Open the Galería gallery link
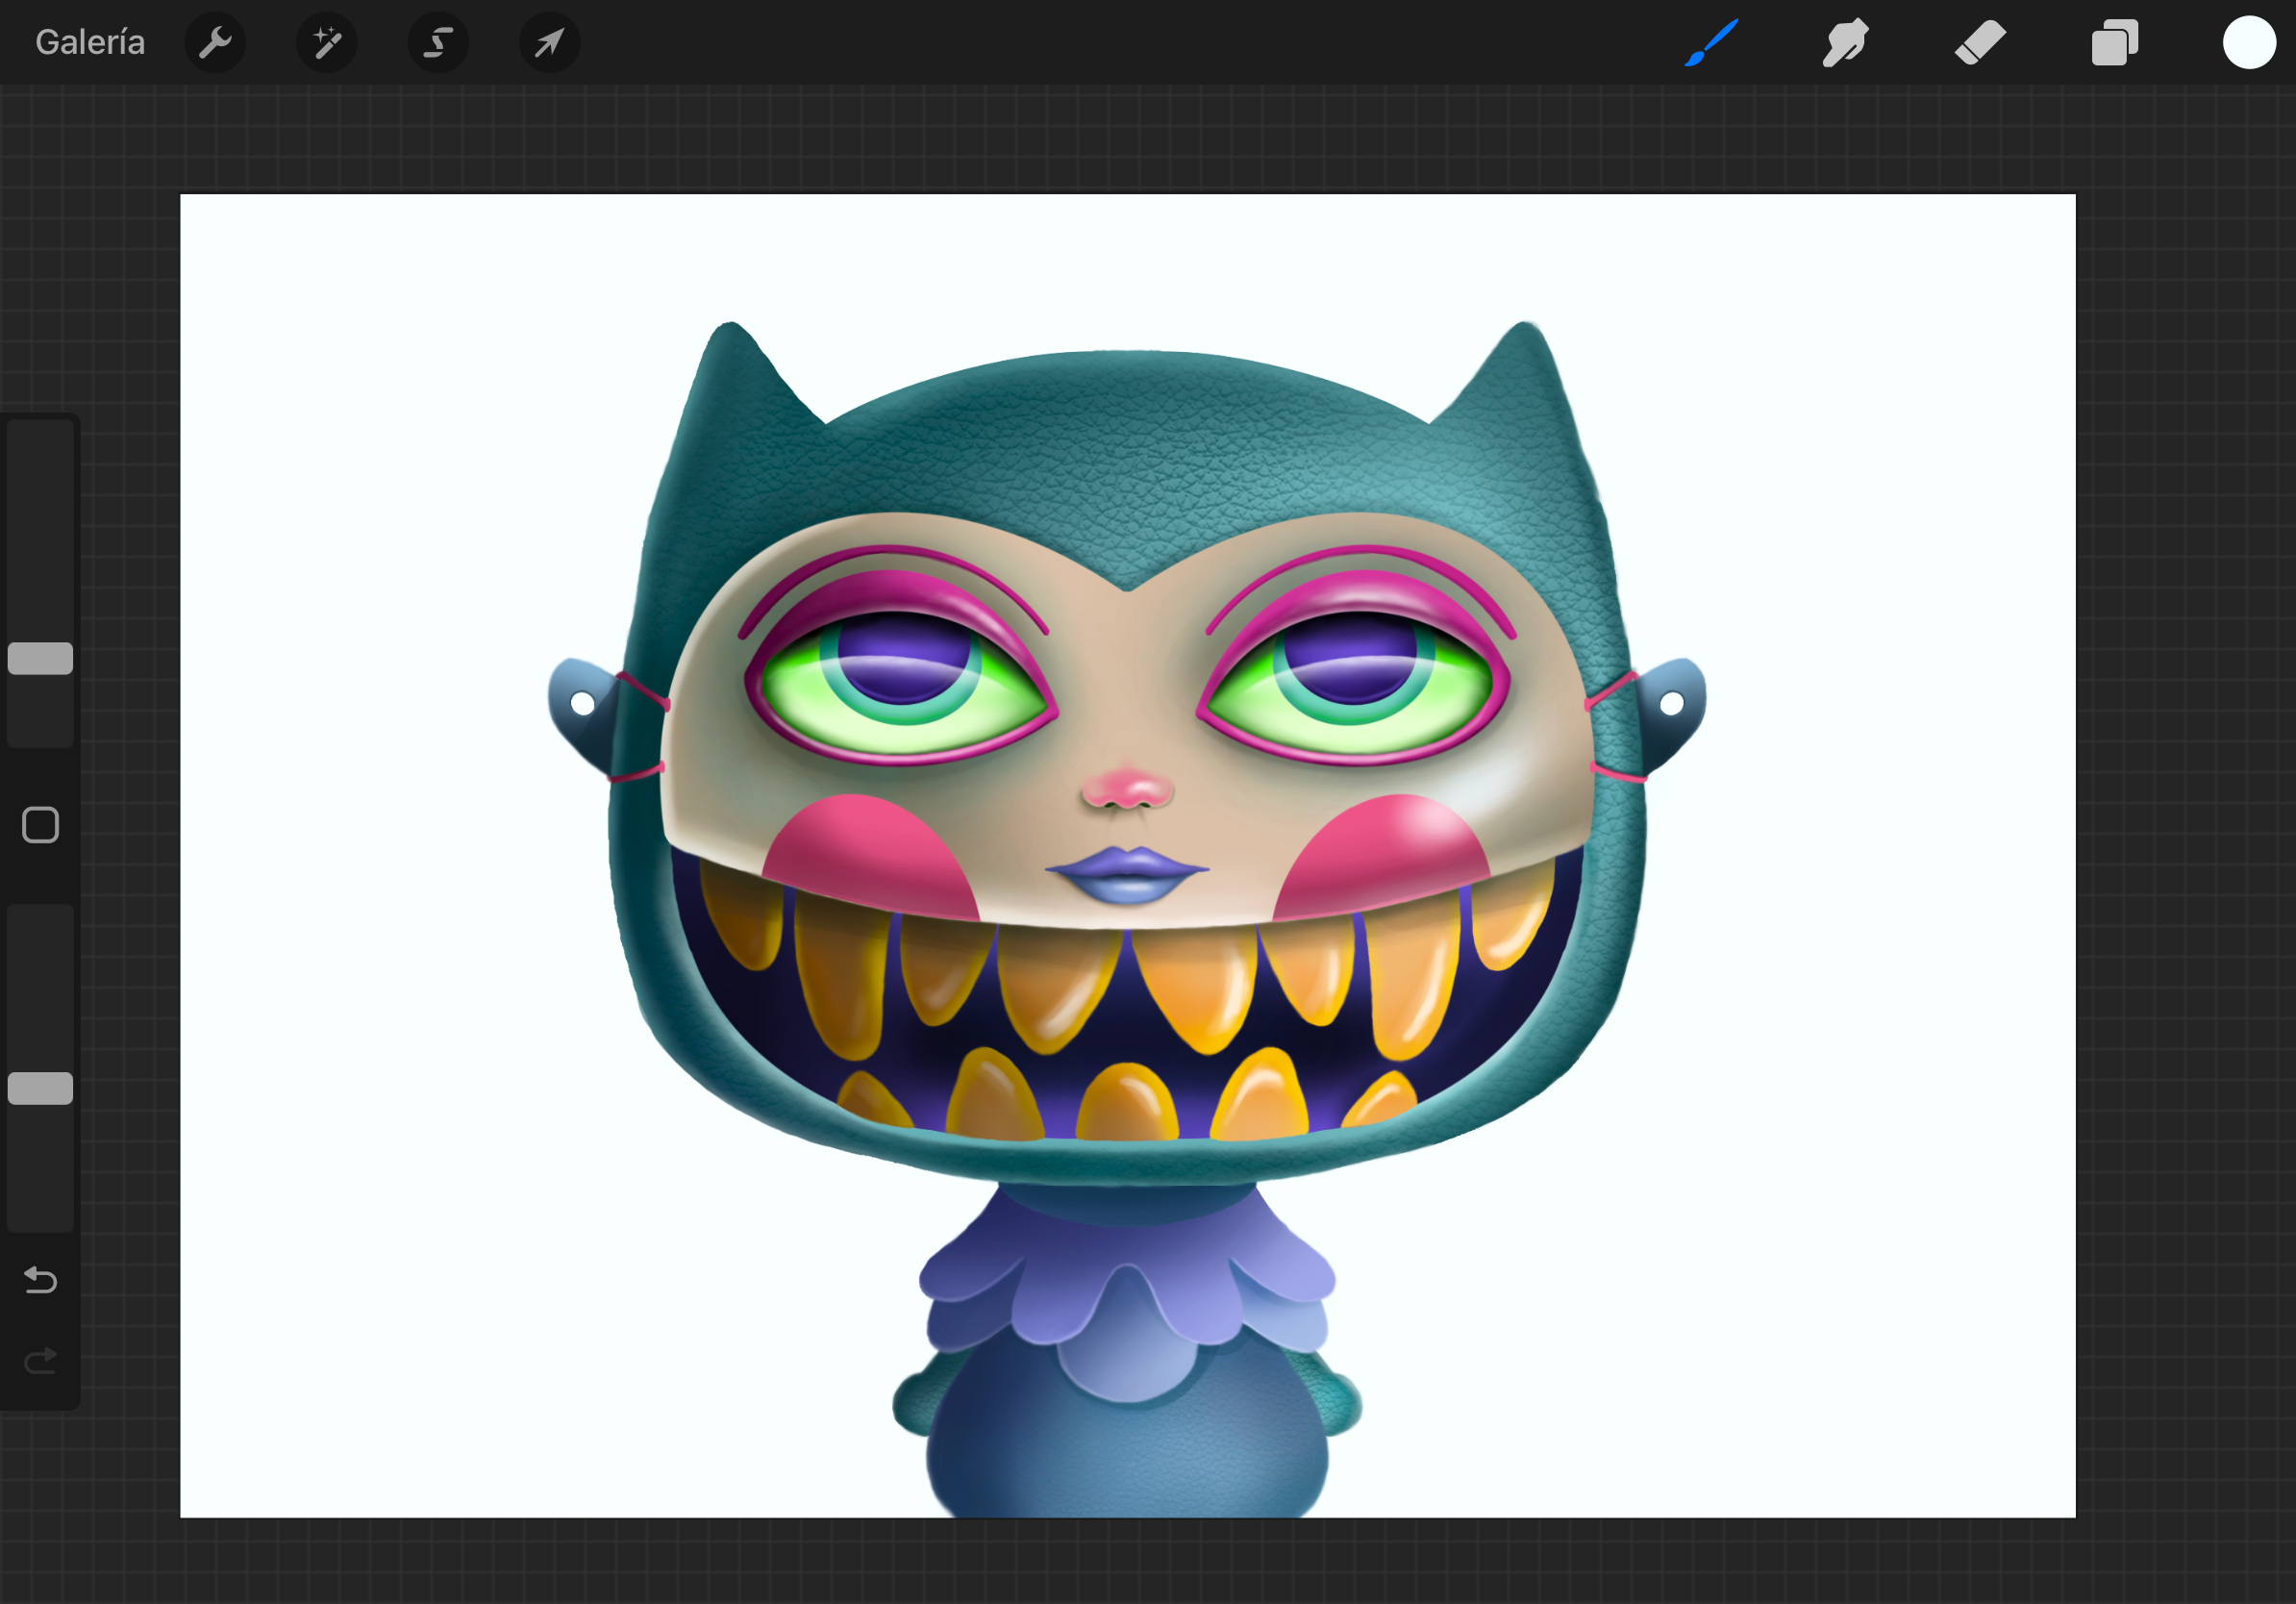The image size is (2296, 1604). click(x=90, y=42)
